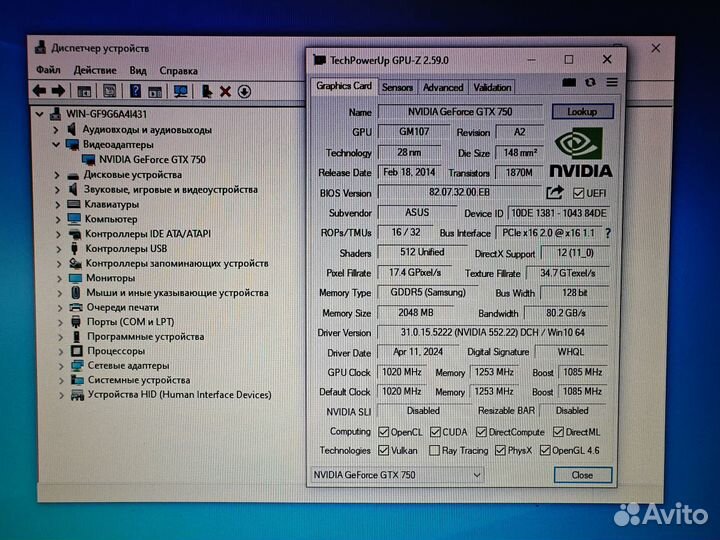Click the computer icon beside WIN-GF9G6A4I431

click(x=56, y=113)
